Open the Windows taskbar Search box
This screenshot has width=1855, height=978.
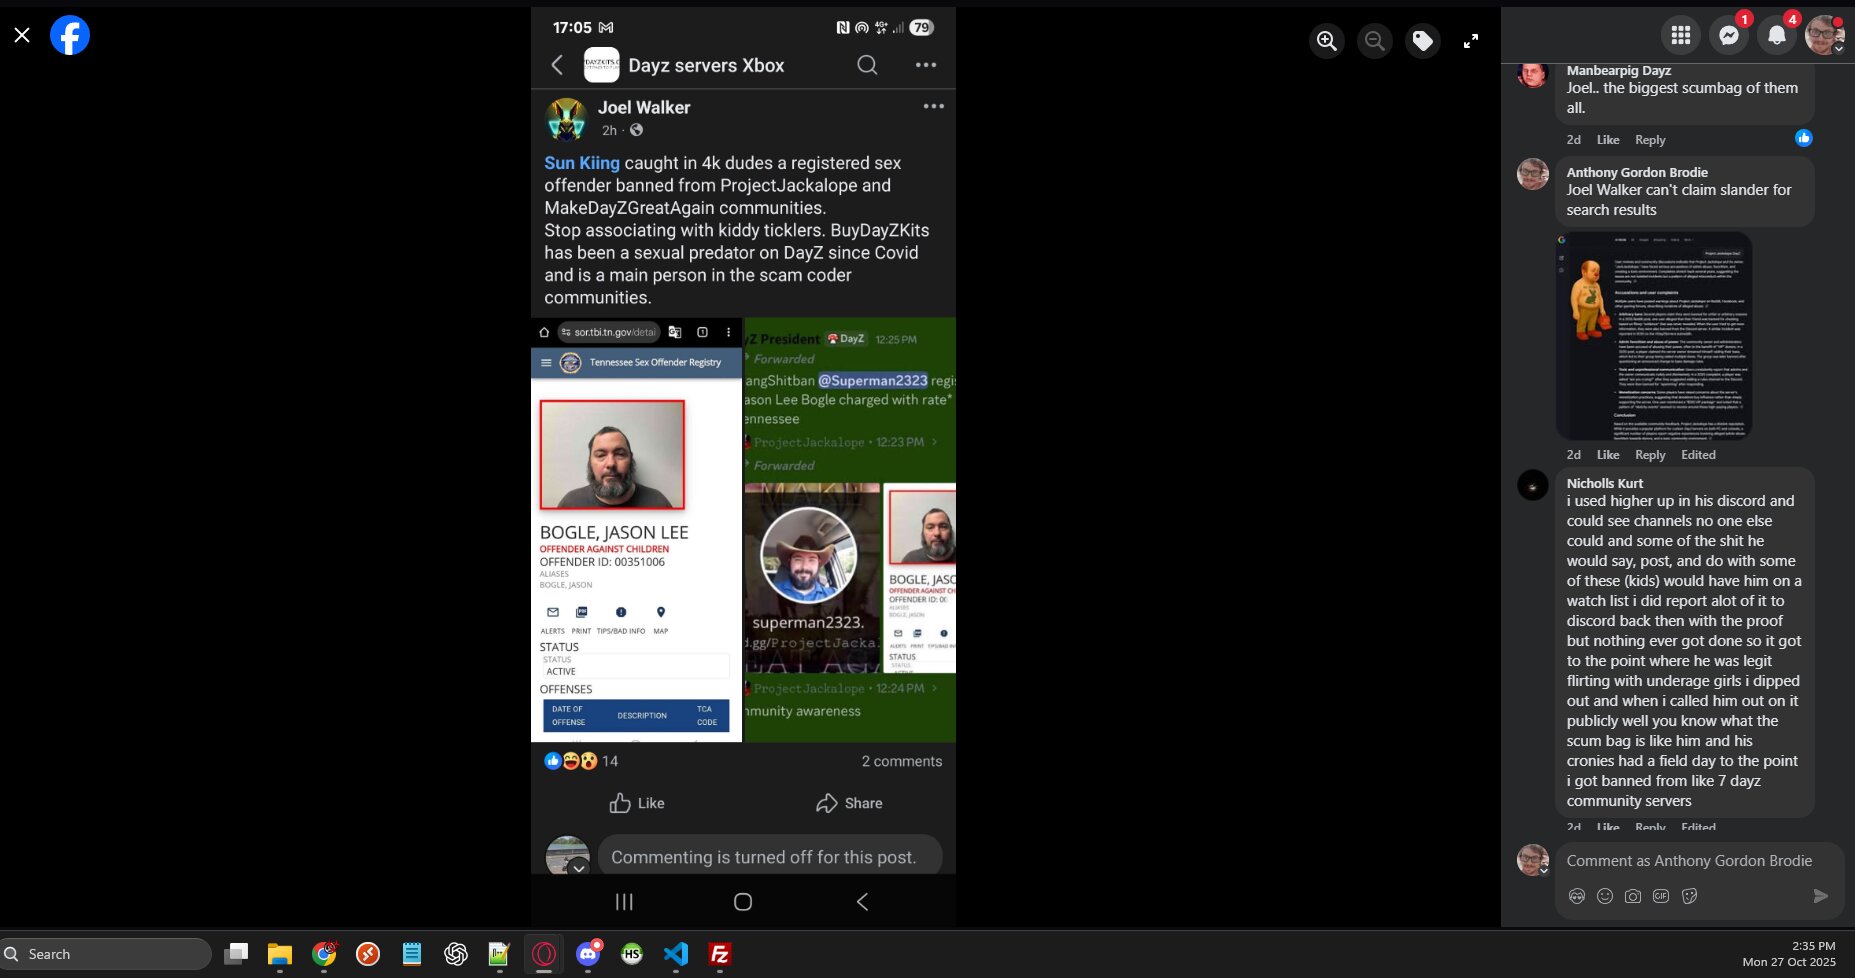(106, 954)
